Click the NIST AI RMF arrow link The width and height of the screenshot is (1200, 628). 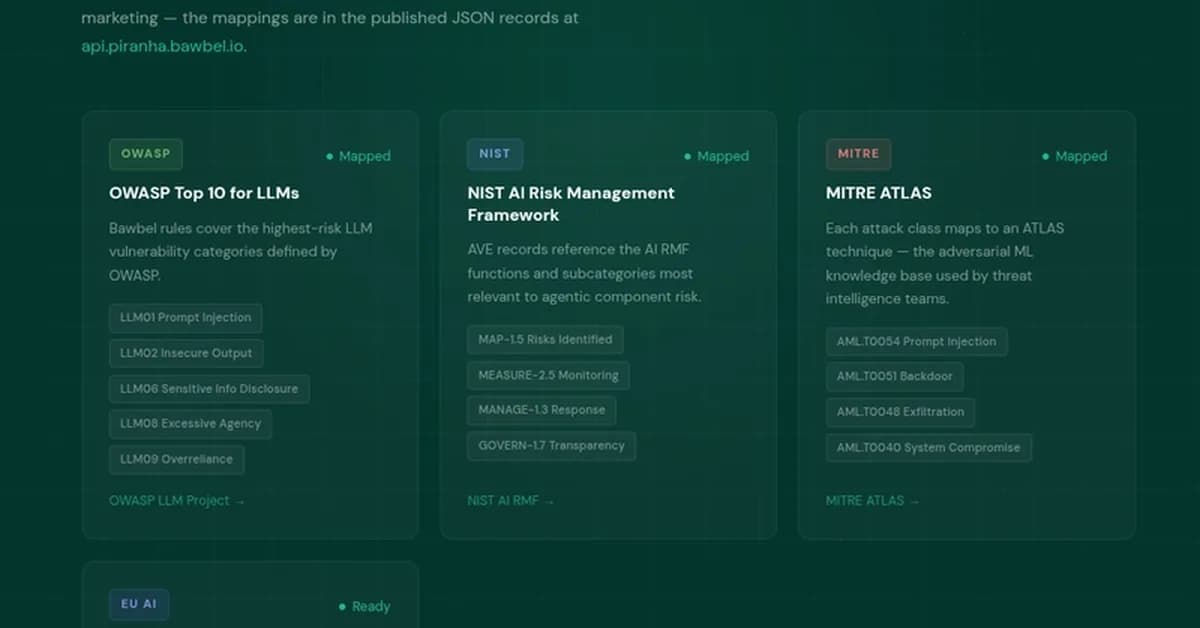coord(511,500)
